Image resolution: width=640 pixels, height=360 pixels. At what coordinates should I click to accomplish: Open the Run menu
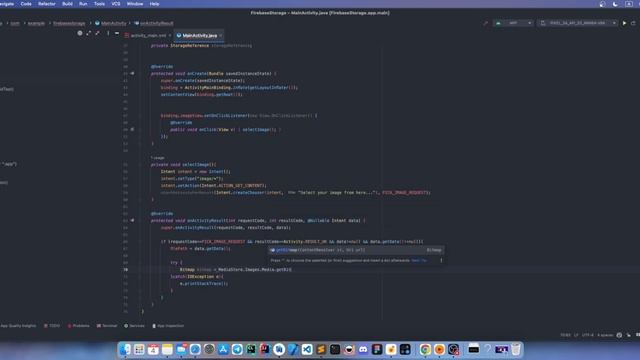click(x=83, y=4)
